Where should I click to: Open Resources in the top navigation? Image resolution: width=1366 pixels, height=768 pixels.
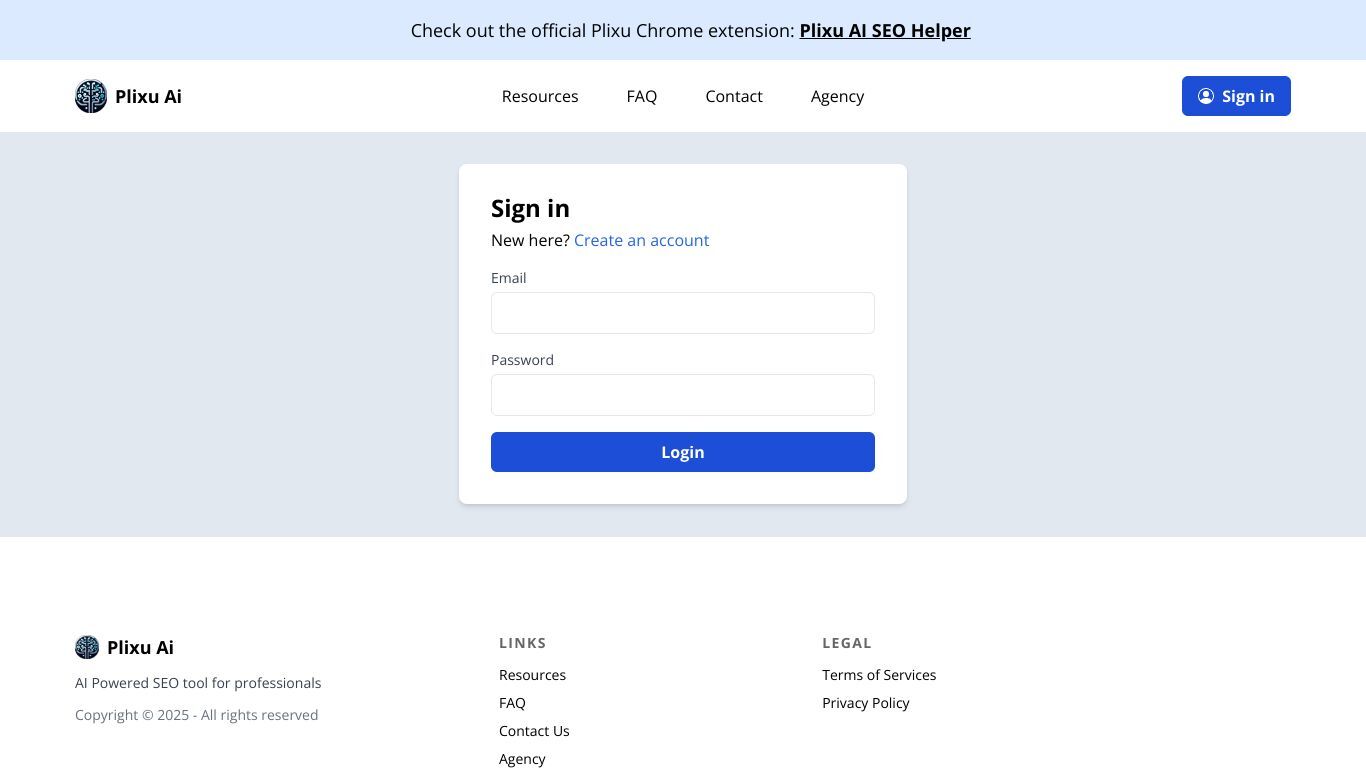(x=540, y=96)
